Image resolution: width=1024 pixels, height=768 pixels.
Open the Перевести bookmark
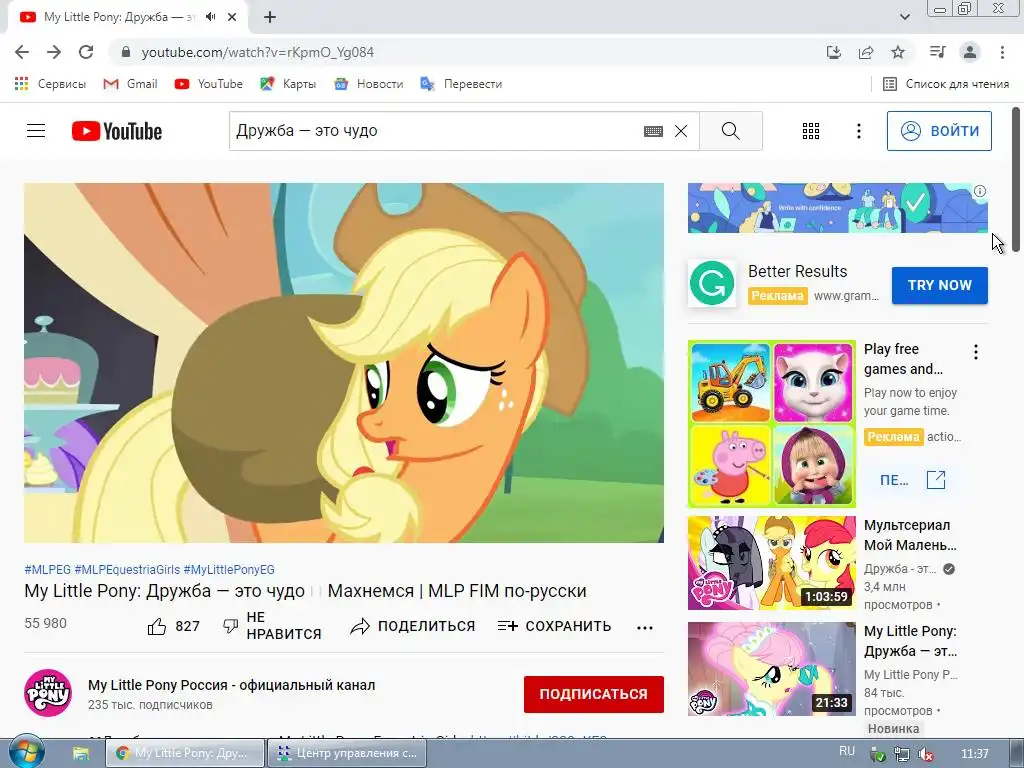[461, 84]
